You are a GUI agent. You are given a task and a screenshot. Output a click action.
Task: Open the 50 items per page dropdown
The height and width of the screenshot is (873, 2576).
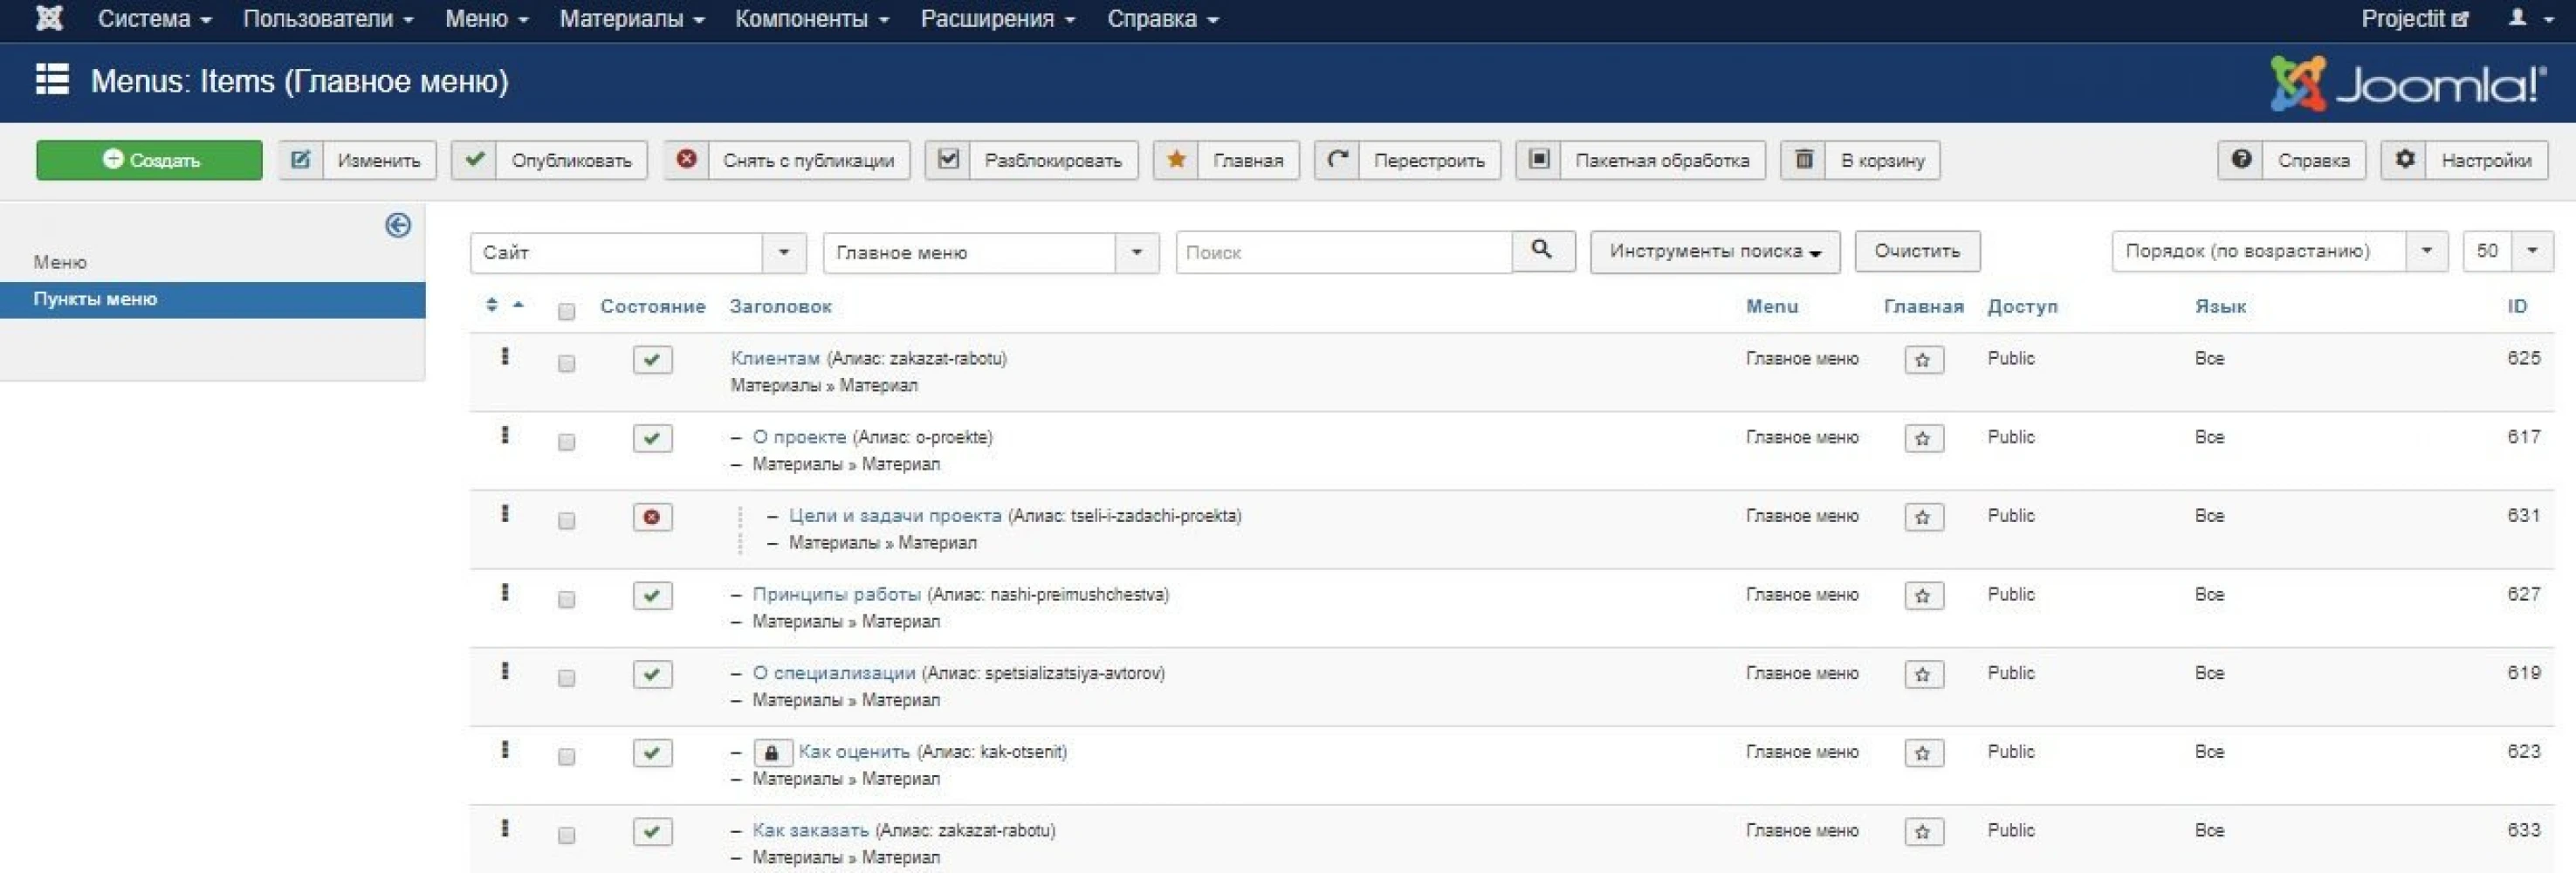tap(2507, 251)
